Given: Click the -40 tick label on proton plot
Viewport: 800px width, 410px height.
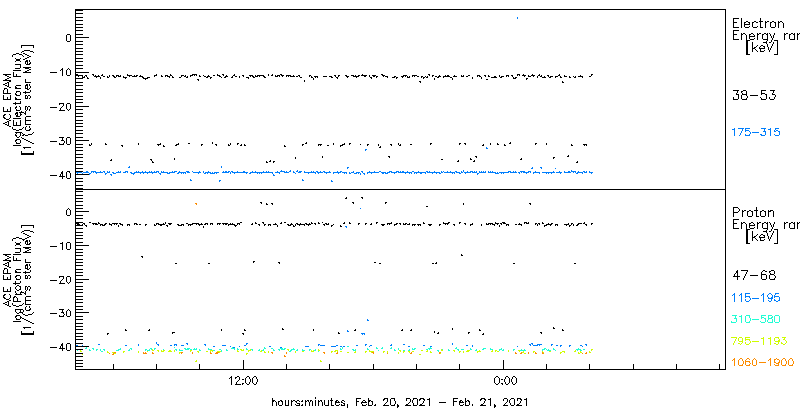Looking at the screenshot, I should coord(63,347).
